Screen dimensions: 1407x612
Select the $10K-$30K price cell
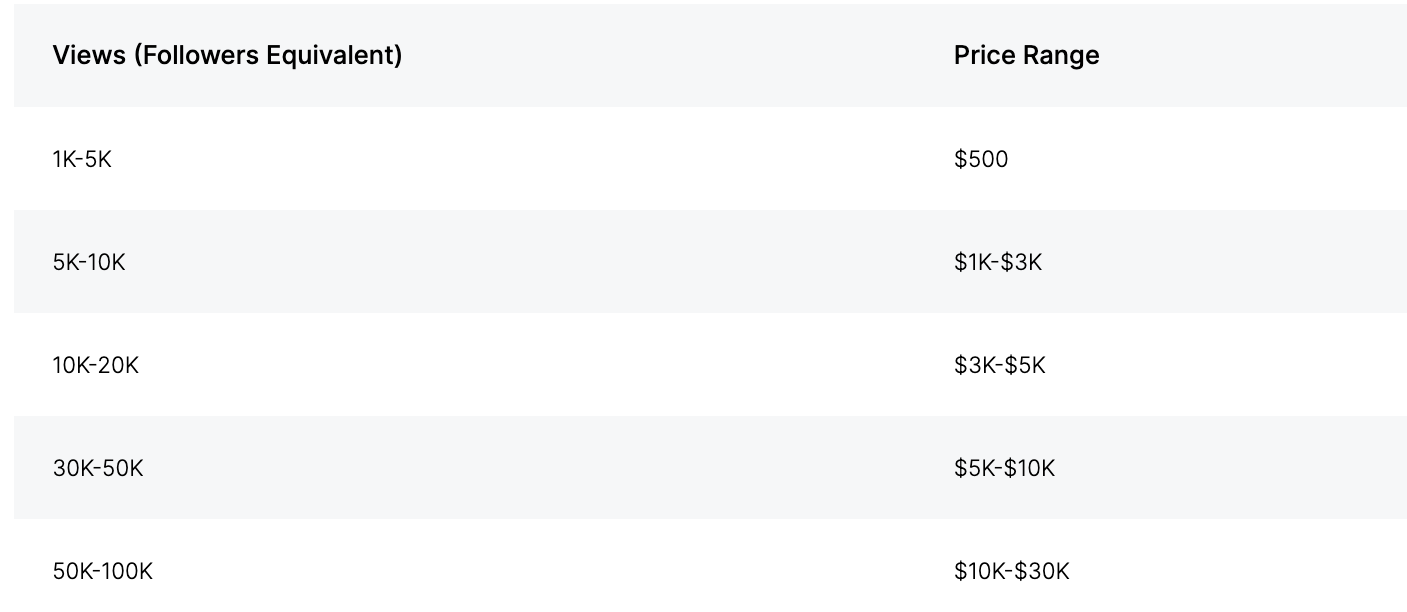point(1011,571)
